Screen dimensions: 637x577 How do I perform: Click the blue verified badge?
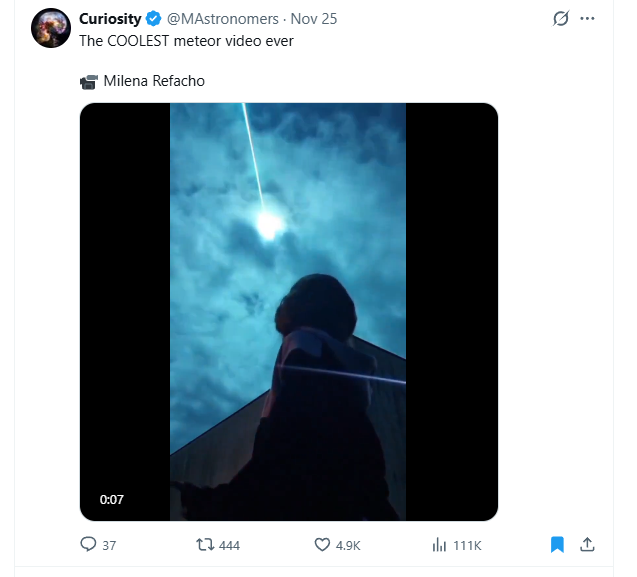[153, 18]
